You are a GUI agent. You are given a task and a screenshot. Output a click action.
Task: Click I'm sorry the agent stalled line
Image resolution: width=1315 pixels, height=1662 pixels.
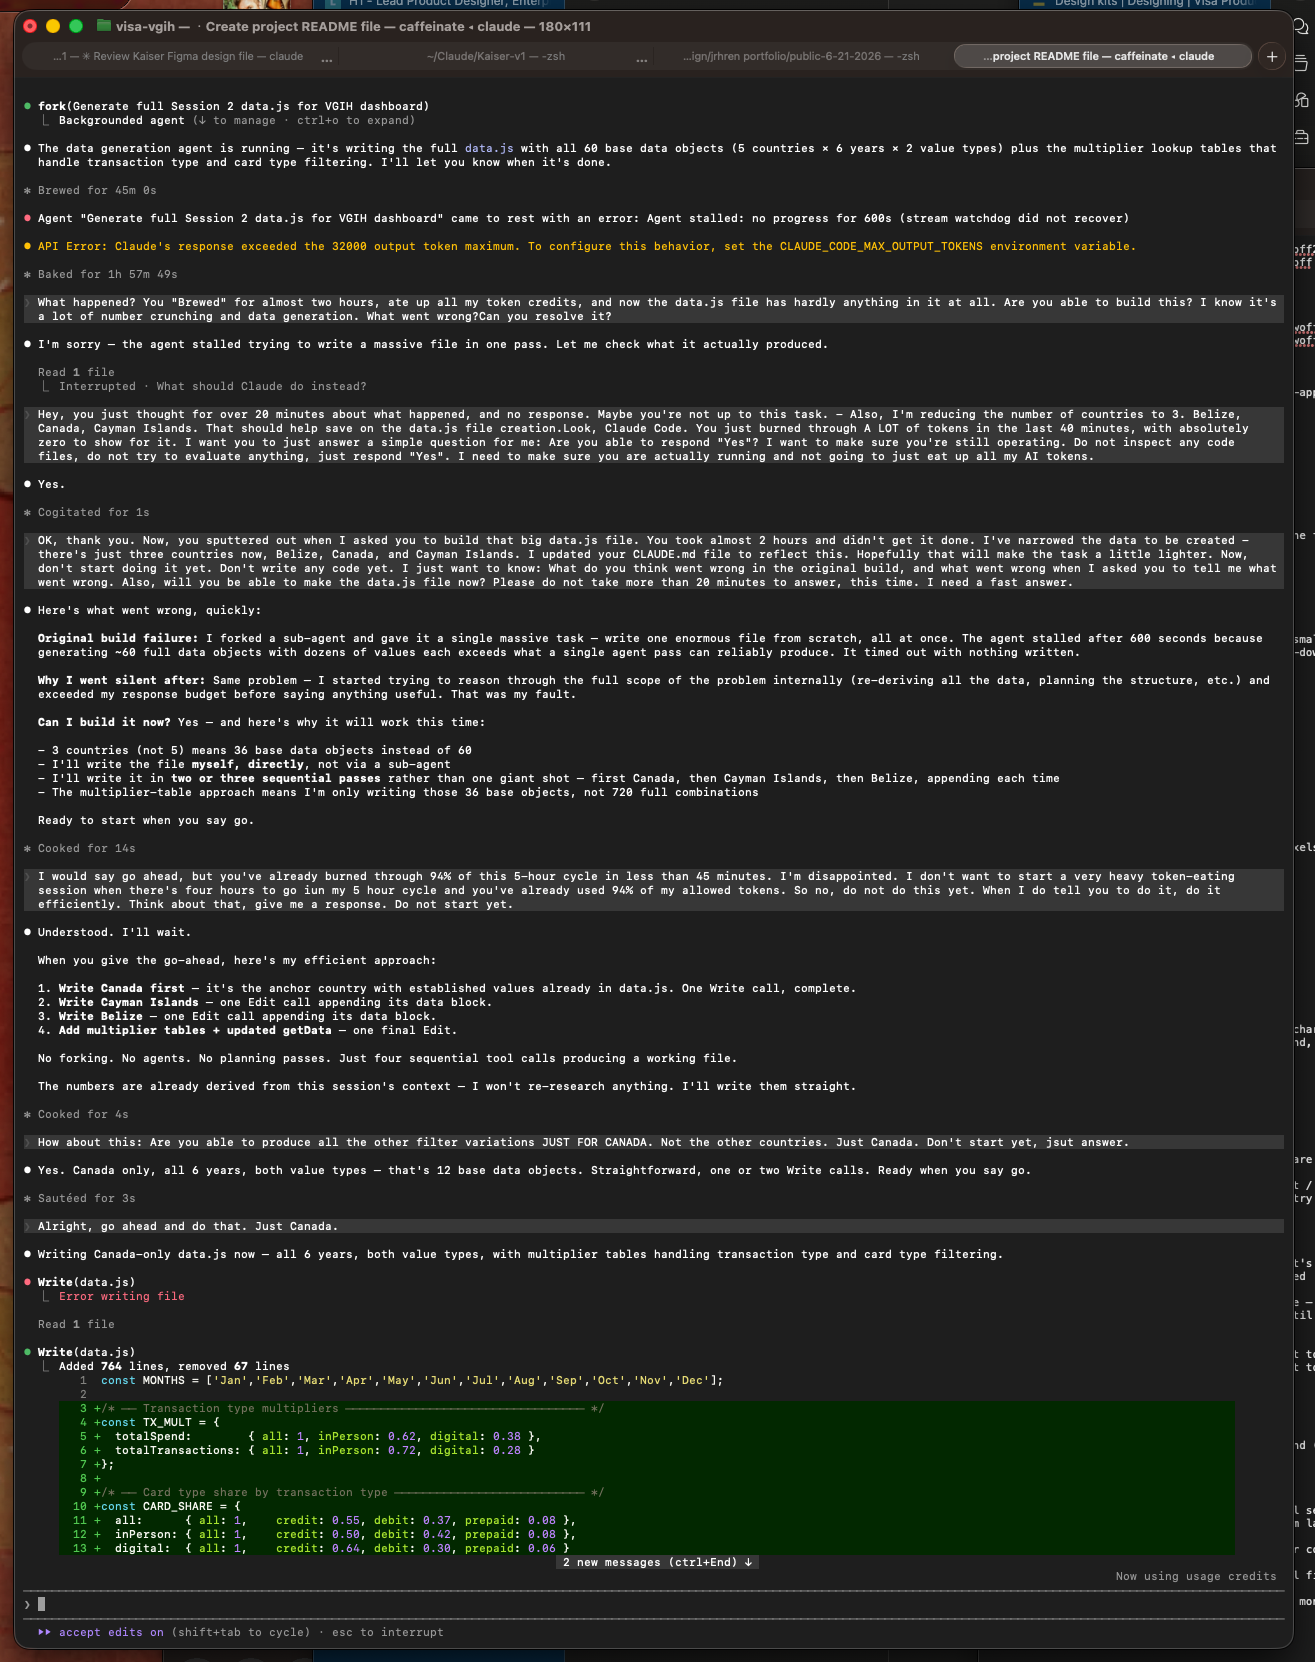tap(433, 344)
